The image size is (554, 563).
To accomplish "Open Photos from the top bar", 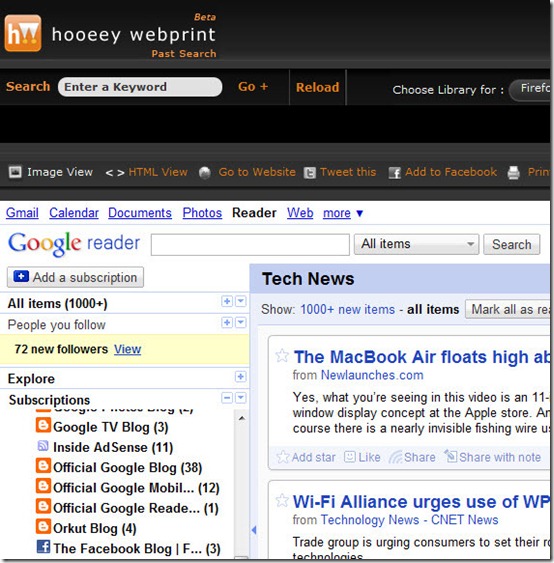I will (x=202, y=213).
